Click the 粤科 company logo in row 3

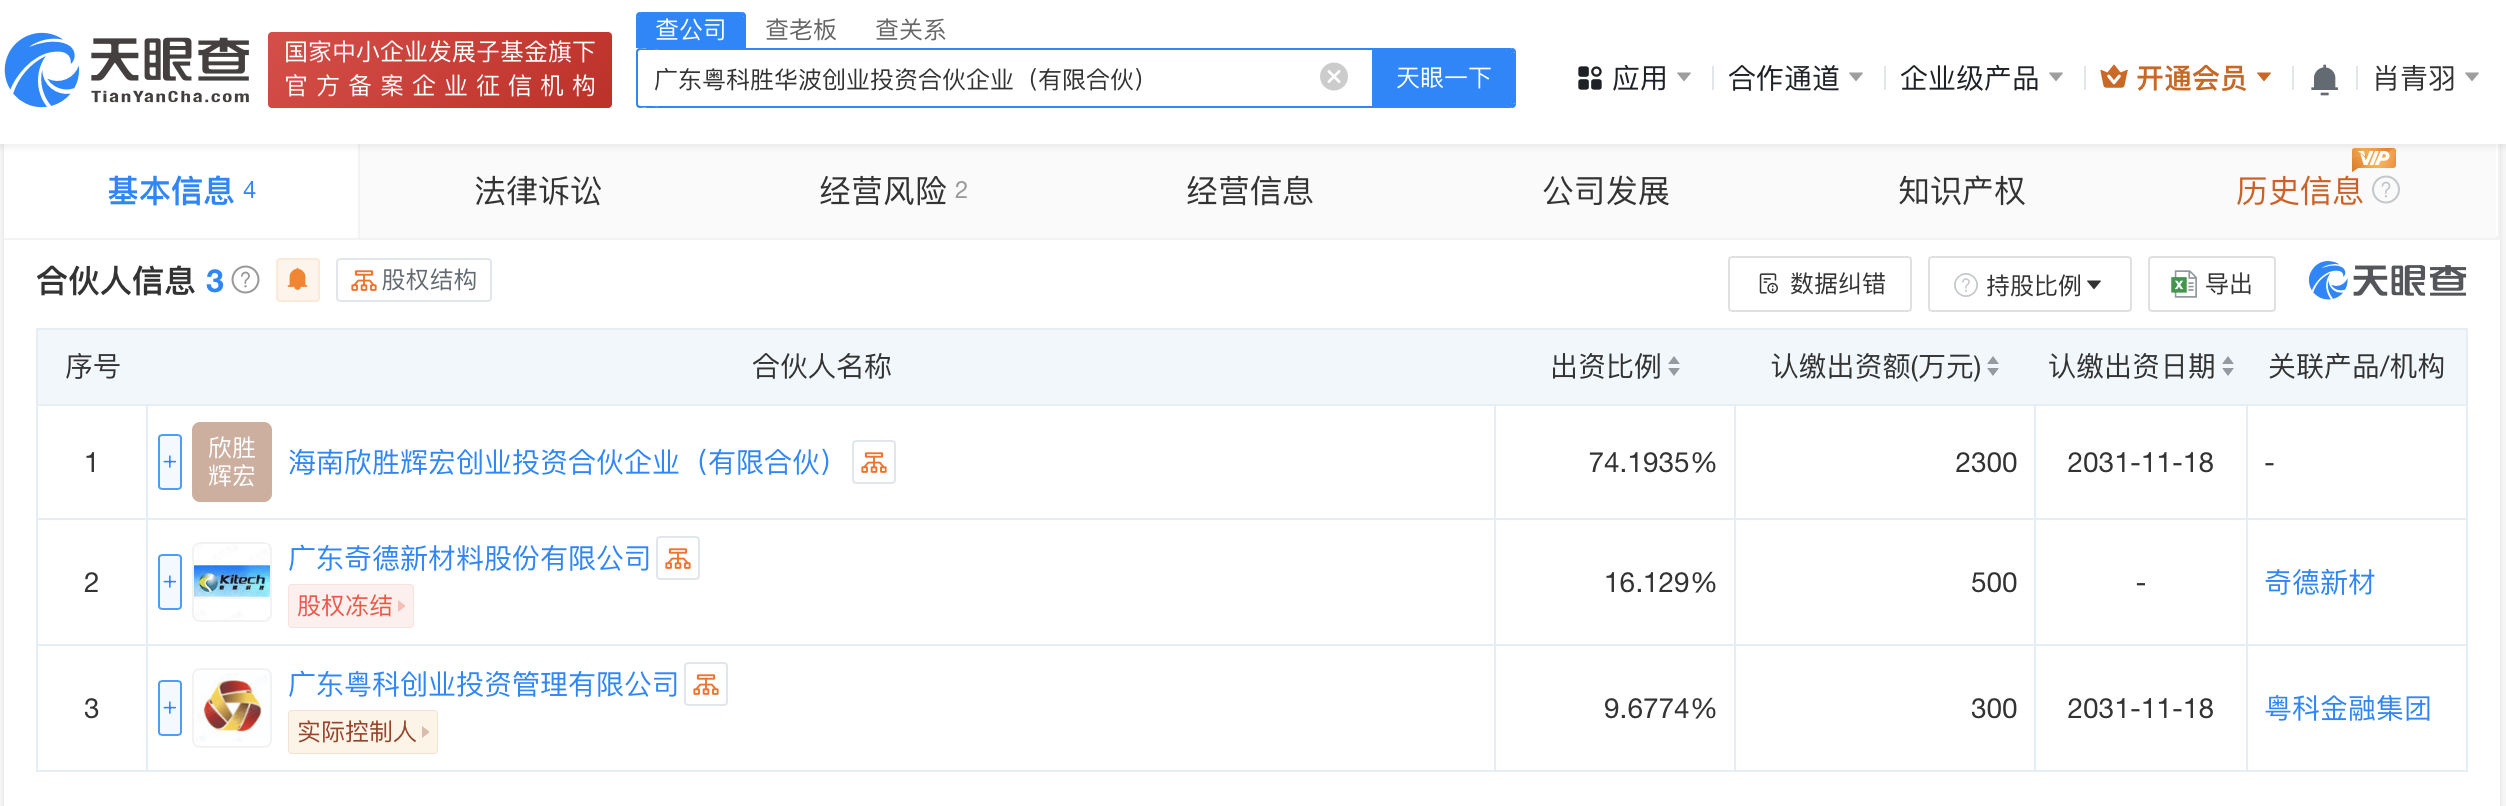[x=232, y=708]
